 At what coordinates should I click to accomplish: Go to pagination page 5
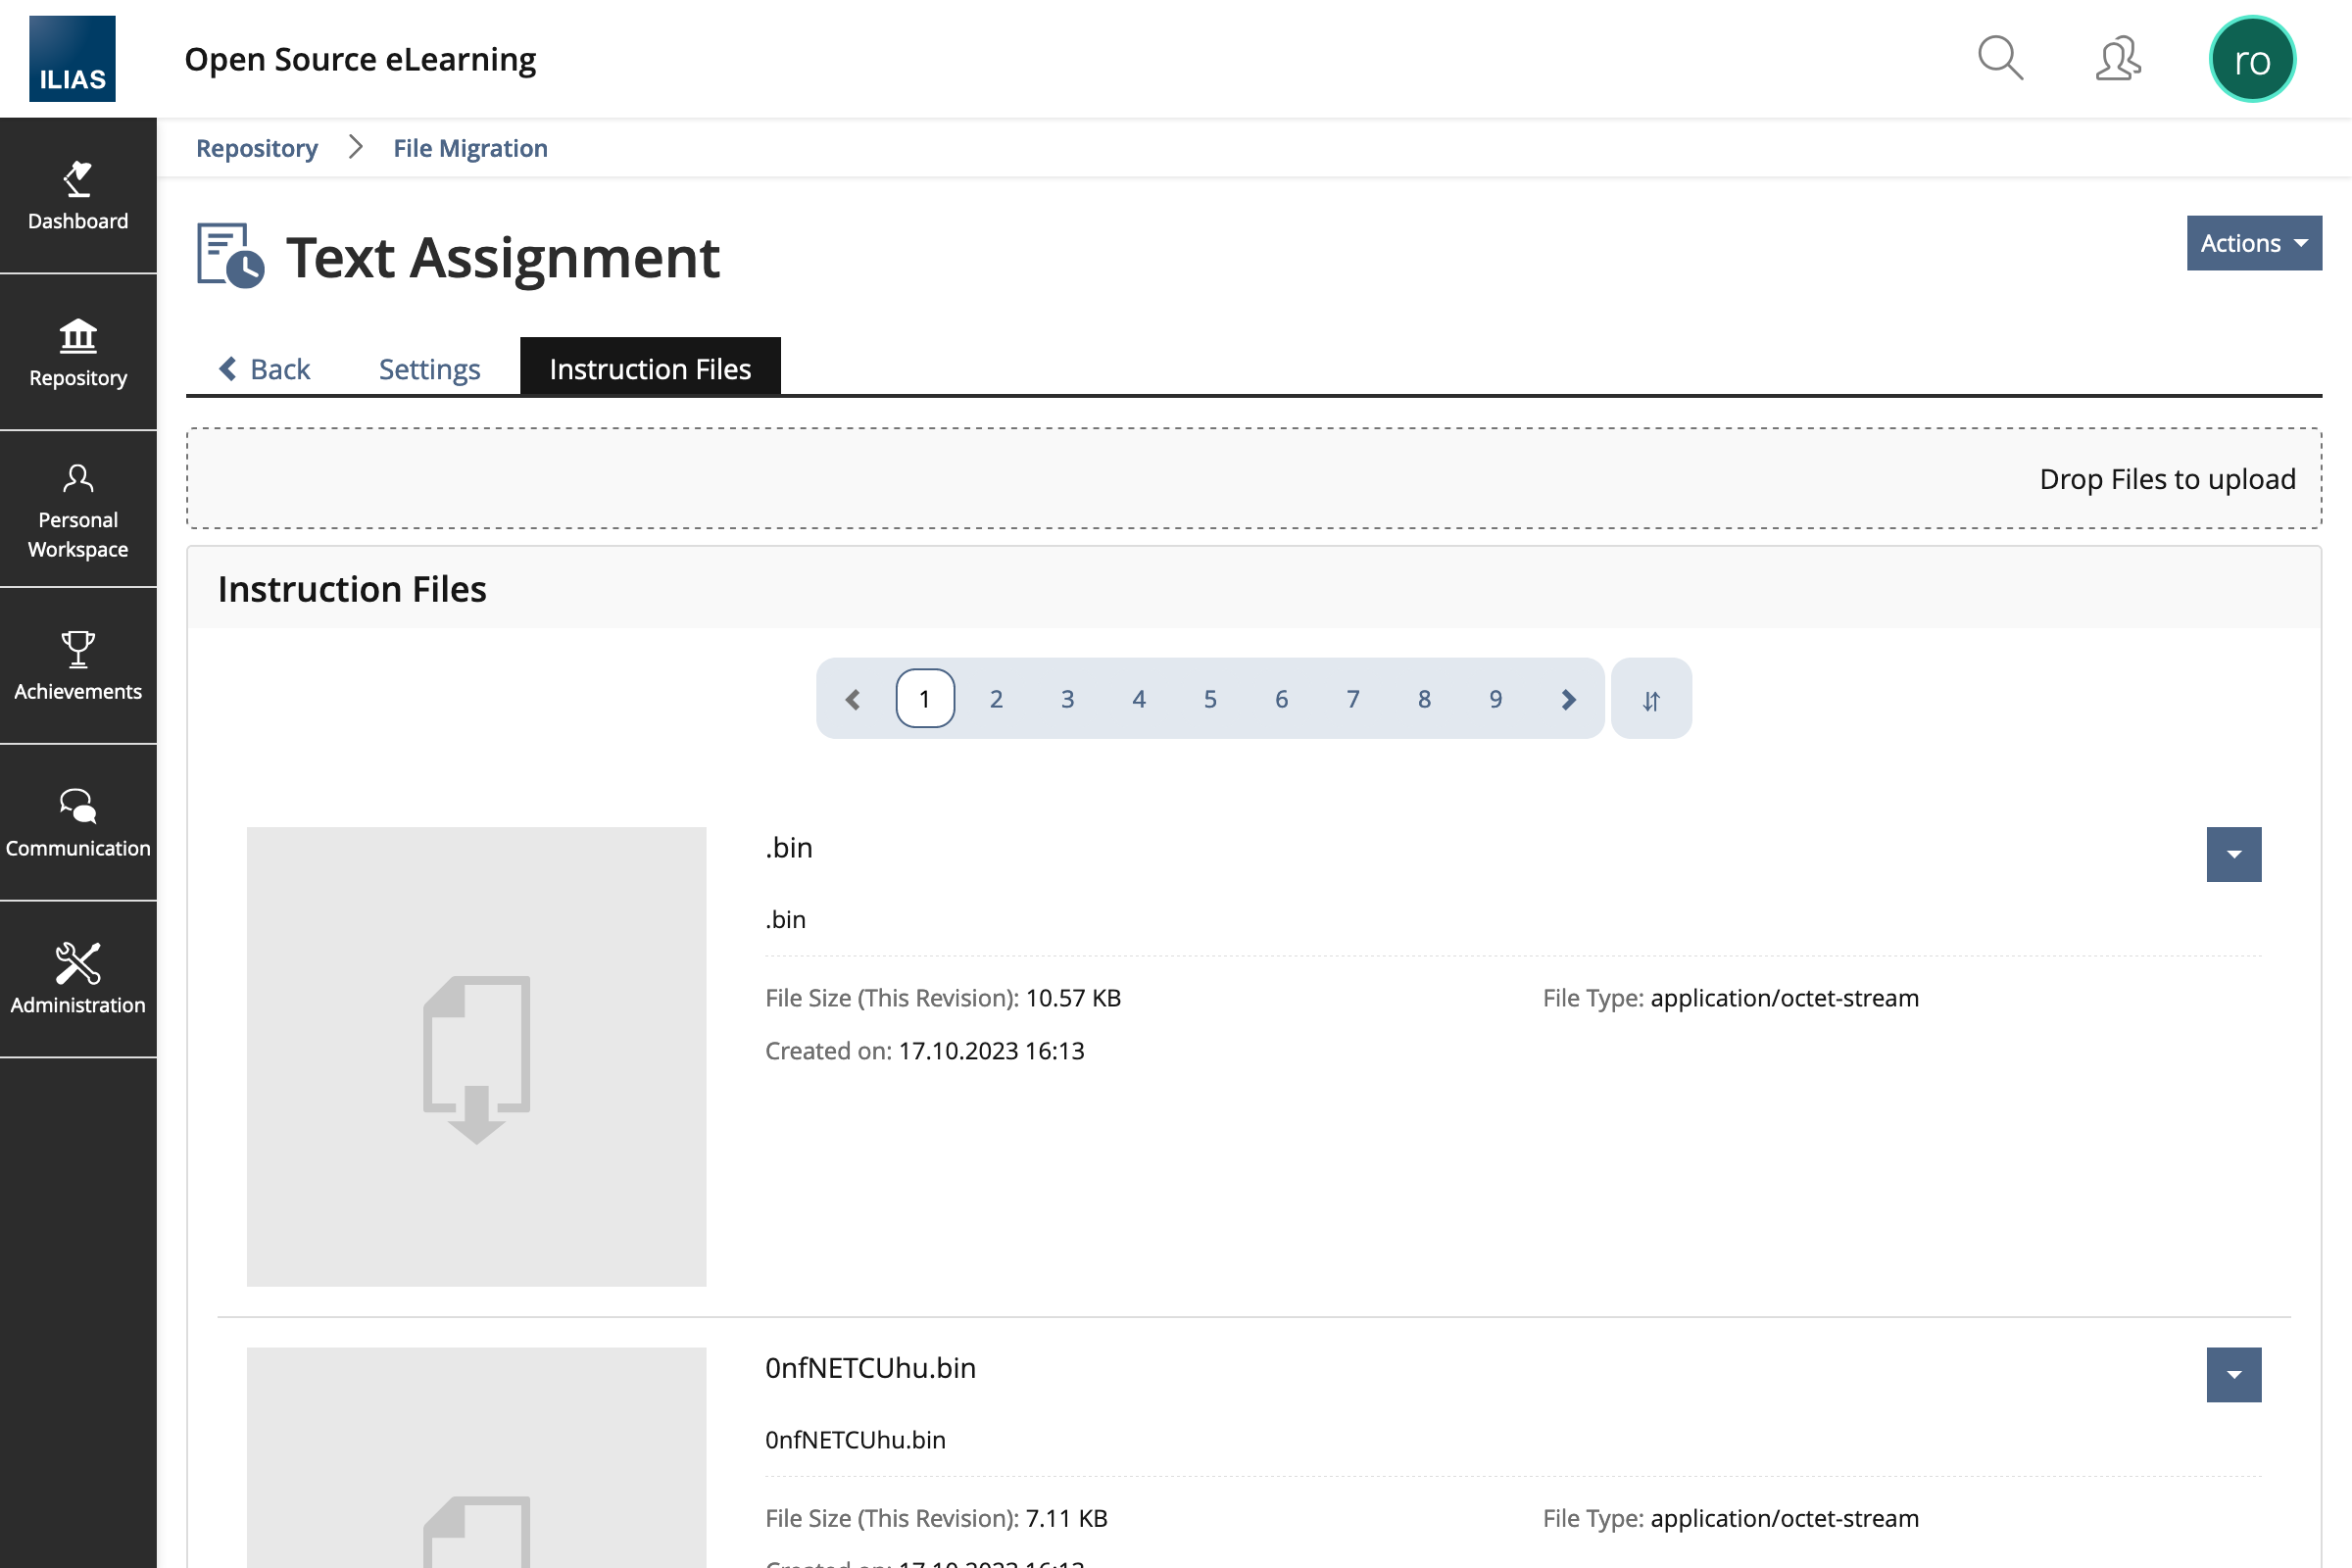tap(1210, 699)
